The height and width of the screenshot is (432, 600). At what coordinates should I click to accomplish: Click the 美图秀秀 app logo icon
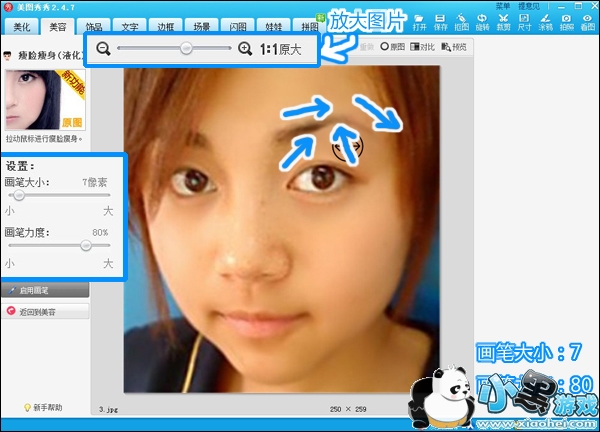[8, 7]
